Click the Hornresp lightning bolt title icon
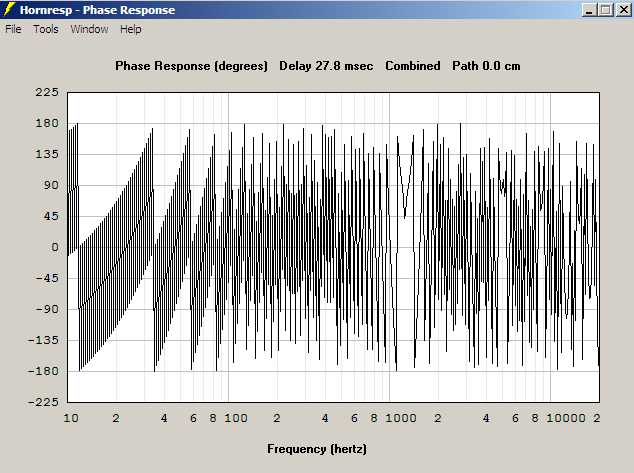The height and width of the screenshot is (473, 634). point(9,9)
